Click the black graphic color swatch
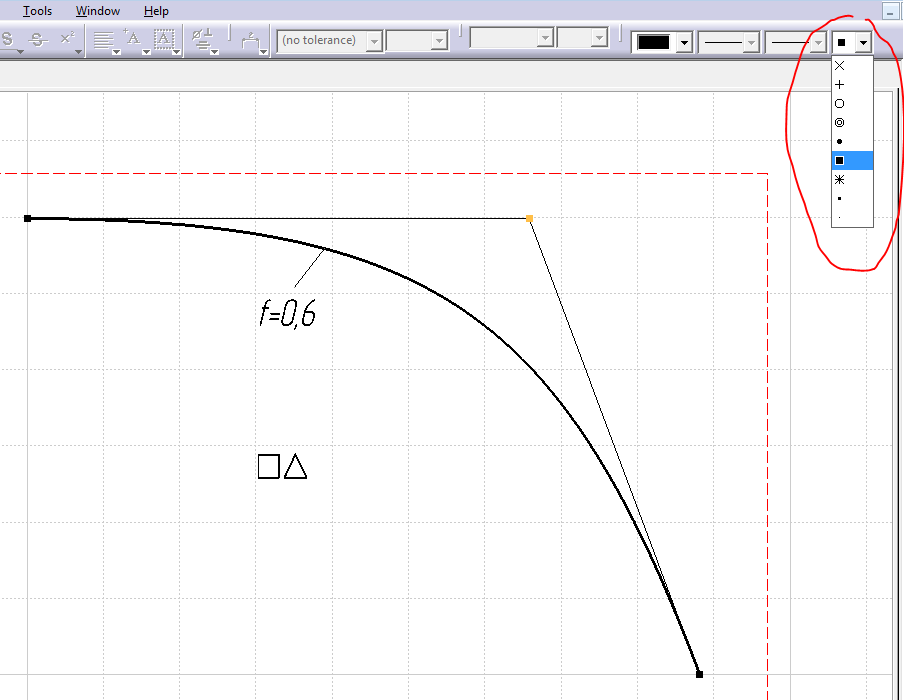This screenshot has height=700, width=904. [653, 43]
